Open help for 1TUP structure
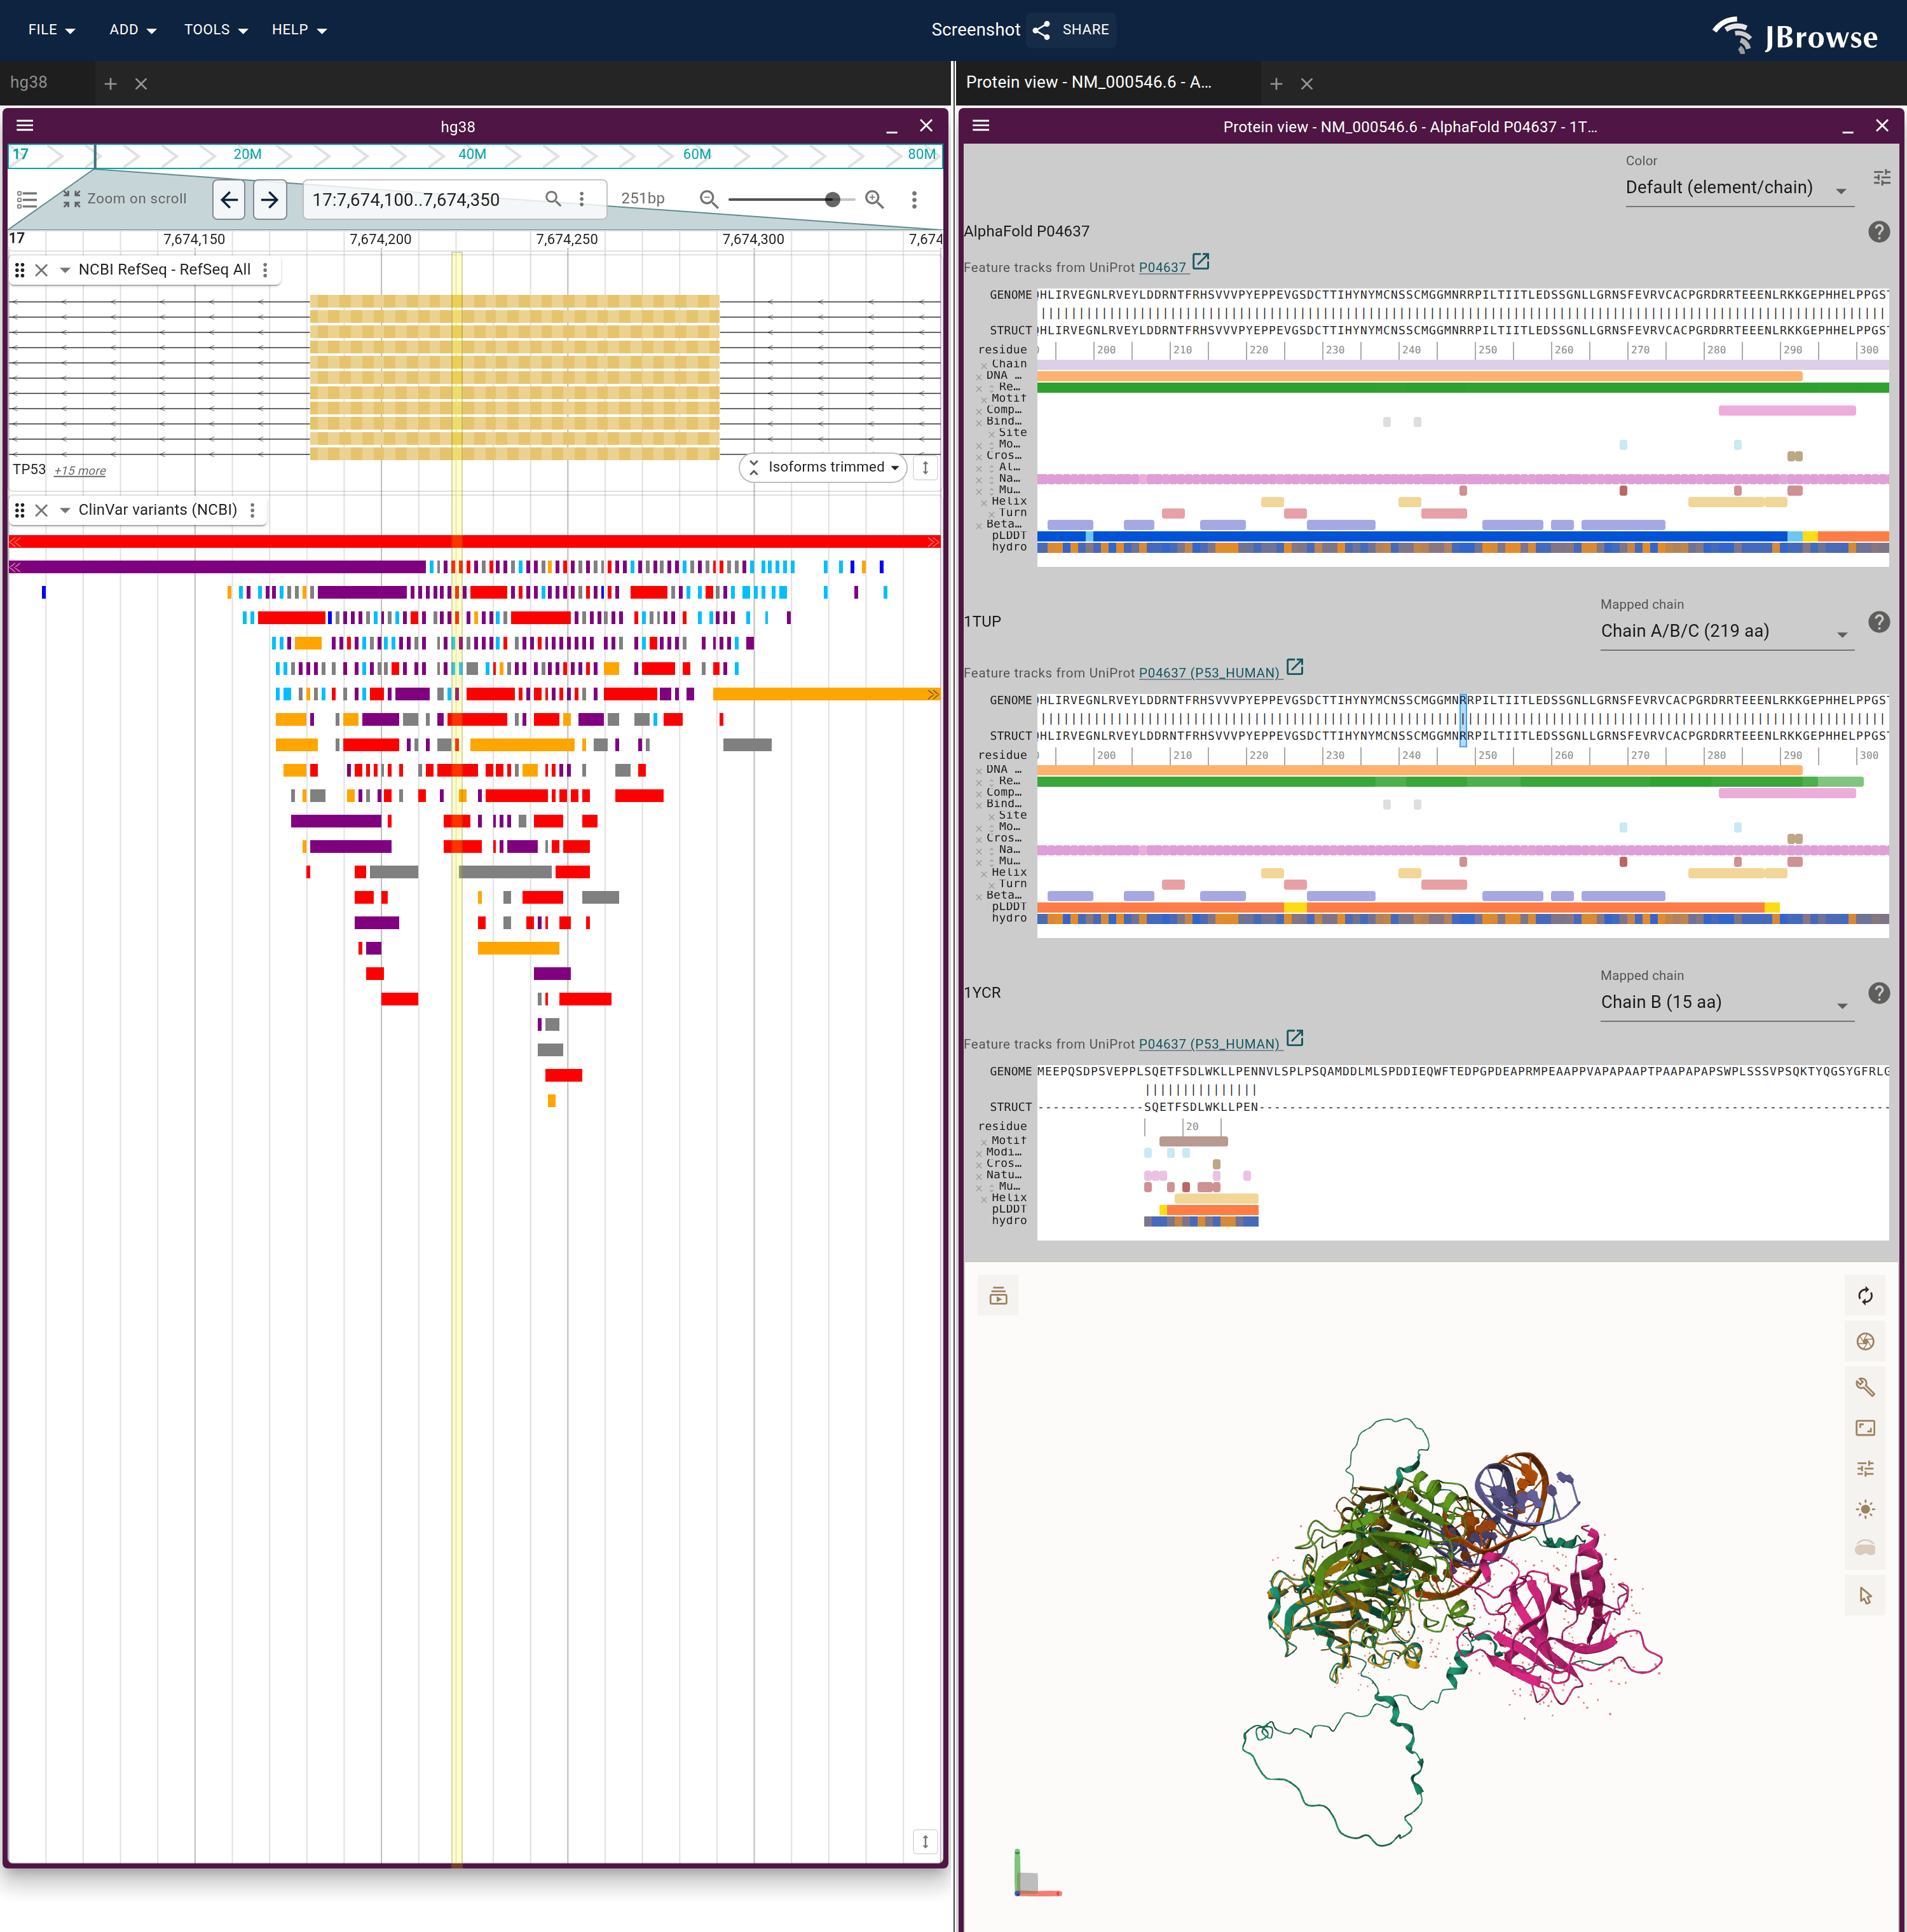Screen dimensions: 1907x1932 pyautogui.click(x=1879, y=622)
